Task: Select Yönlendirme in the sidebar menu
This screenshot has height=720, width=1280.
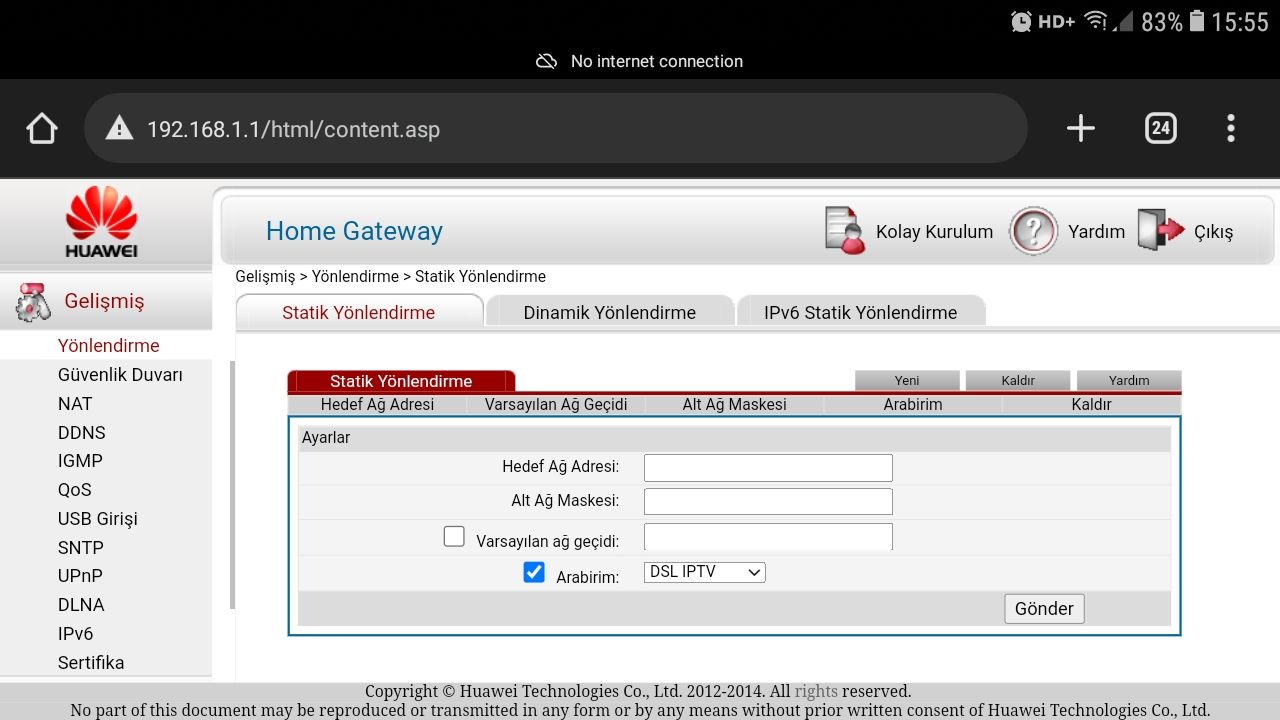Action: click(x=109, y=345)
